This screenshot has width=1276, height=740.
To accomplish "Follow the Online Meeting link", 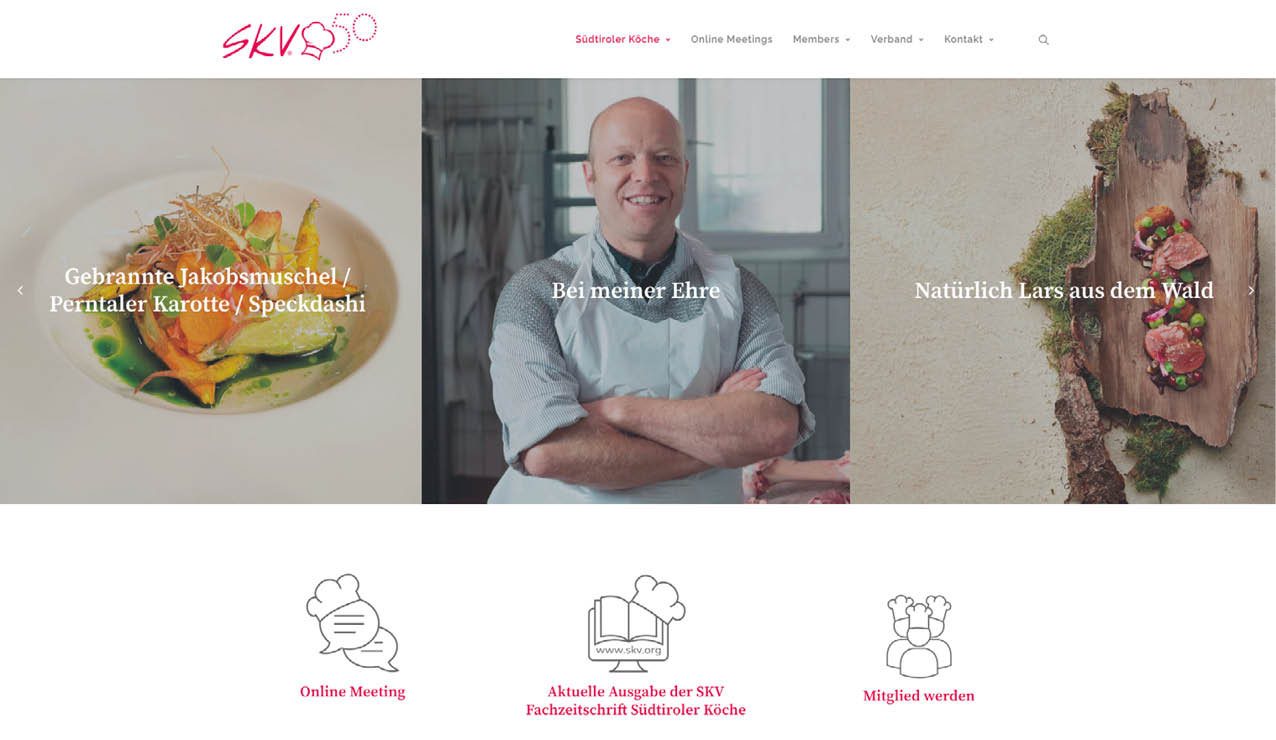I will click(352, 692).
